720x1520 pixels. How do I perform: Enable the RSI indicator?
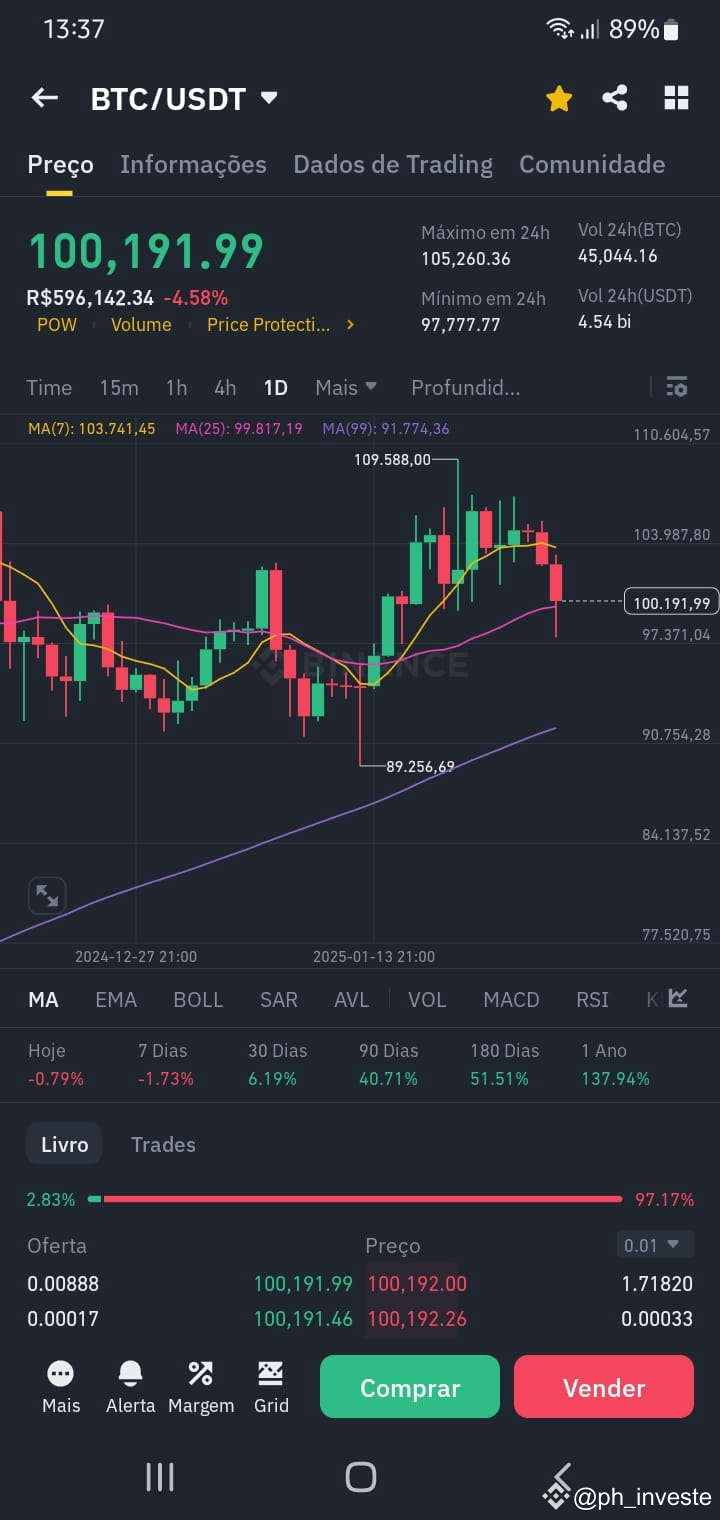point(592,999)
